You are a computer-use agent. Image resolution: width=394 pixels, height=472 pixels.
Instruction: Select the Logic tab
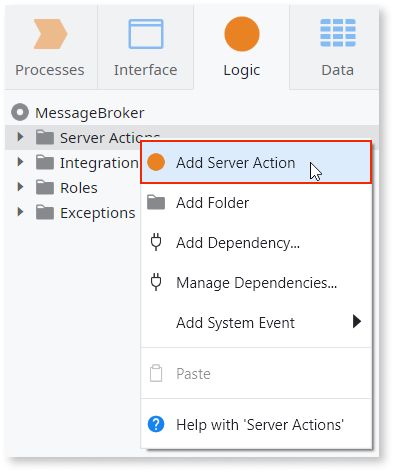242,47
